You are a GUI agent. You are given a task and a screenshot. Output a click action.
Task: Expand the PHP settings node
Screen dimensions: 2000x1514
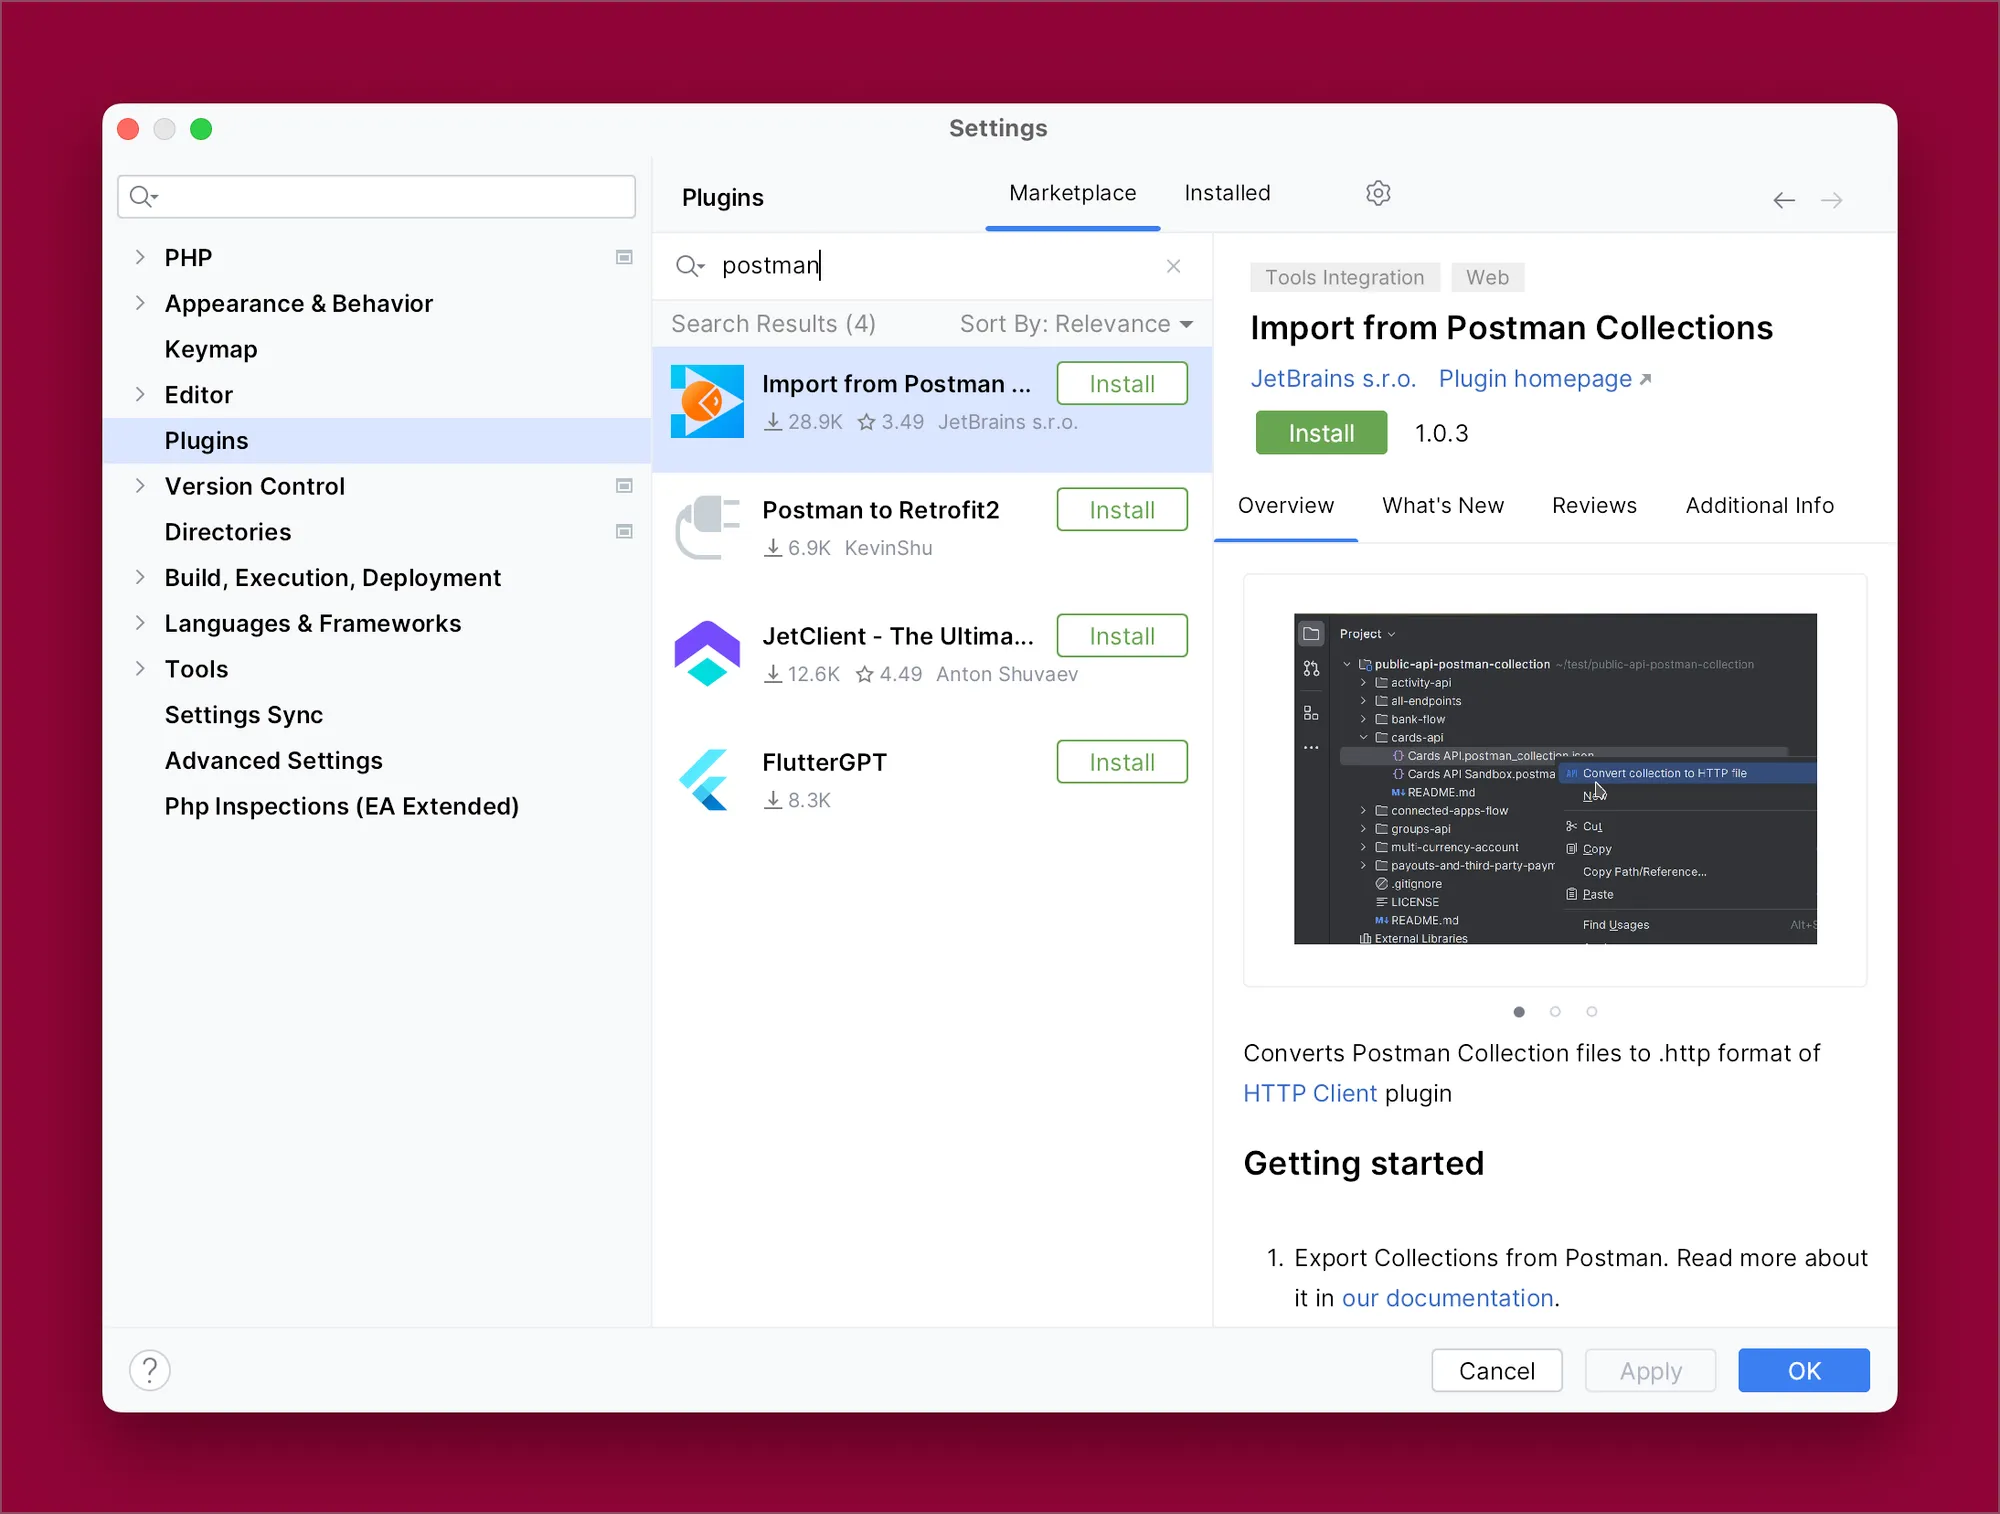pos(140,257)
